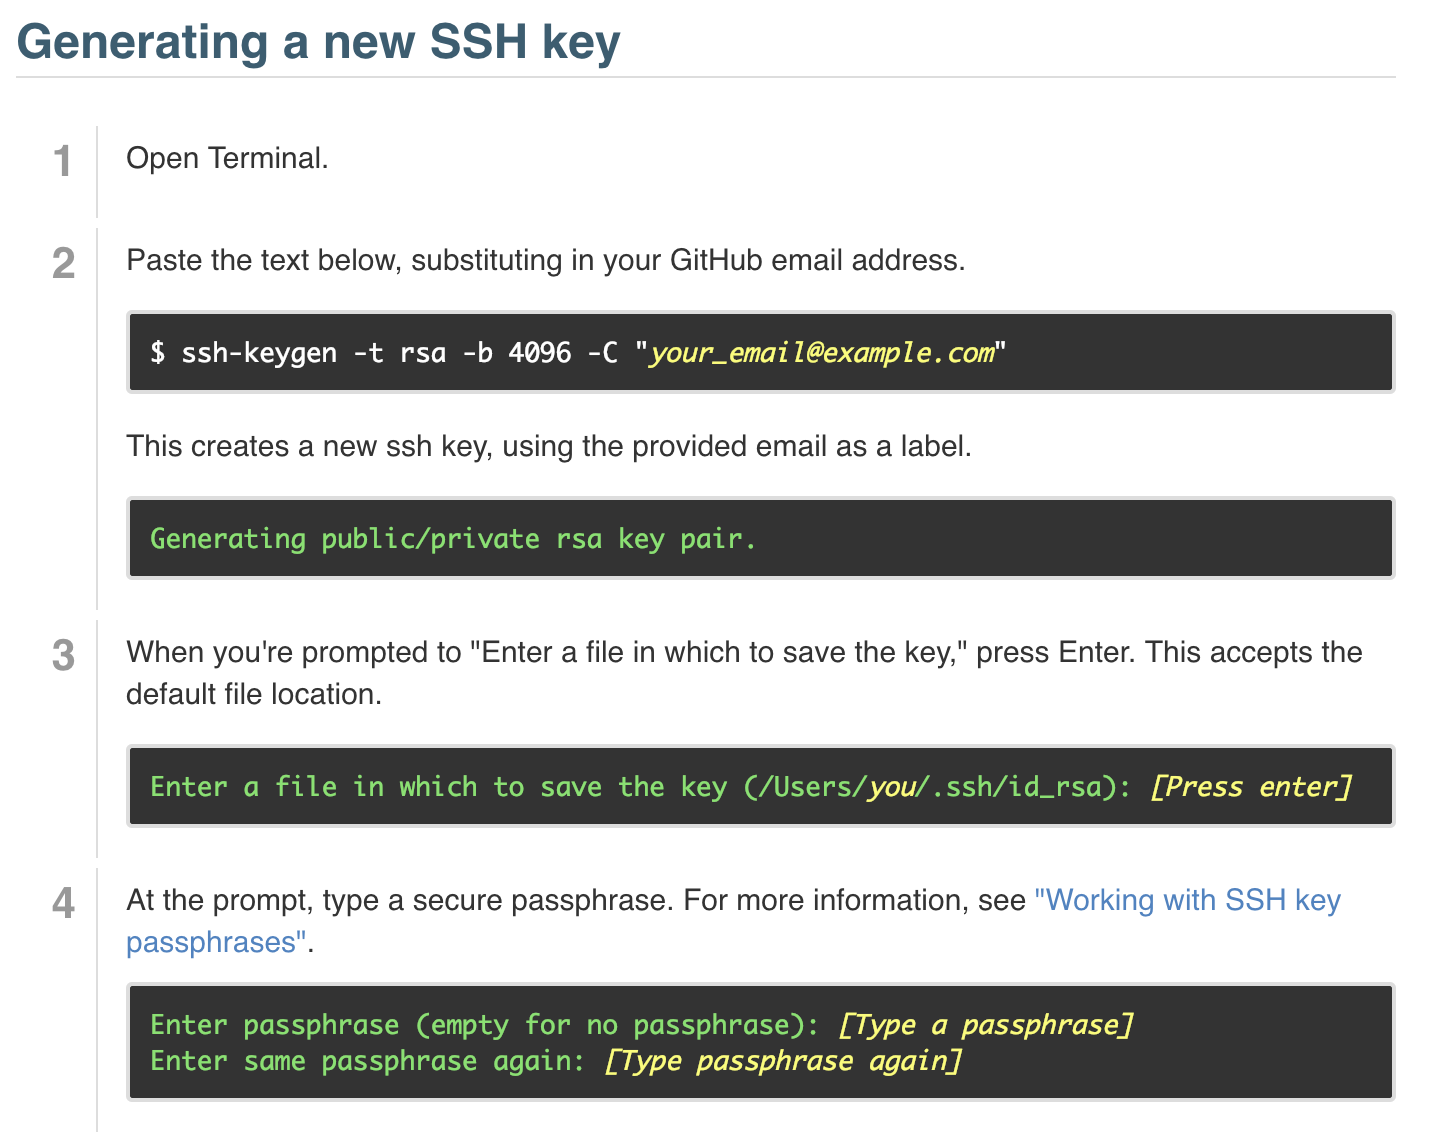Click "This creates a new ssh key" sentence
Screen dimensions: 1432x1146
pyautogui.click(x=548, y=446)
